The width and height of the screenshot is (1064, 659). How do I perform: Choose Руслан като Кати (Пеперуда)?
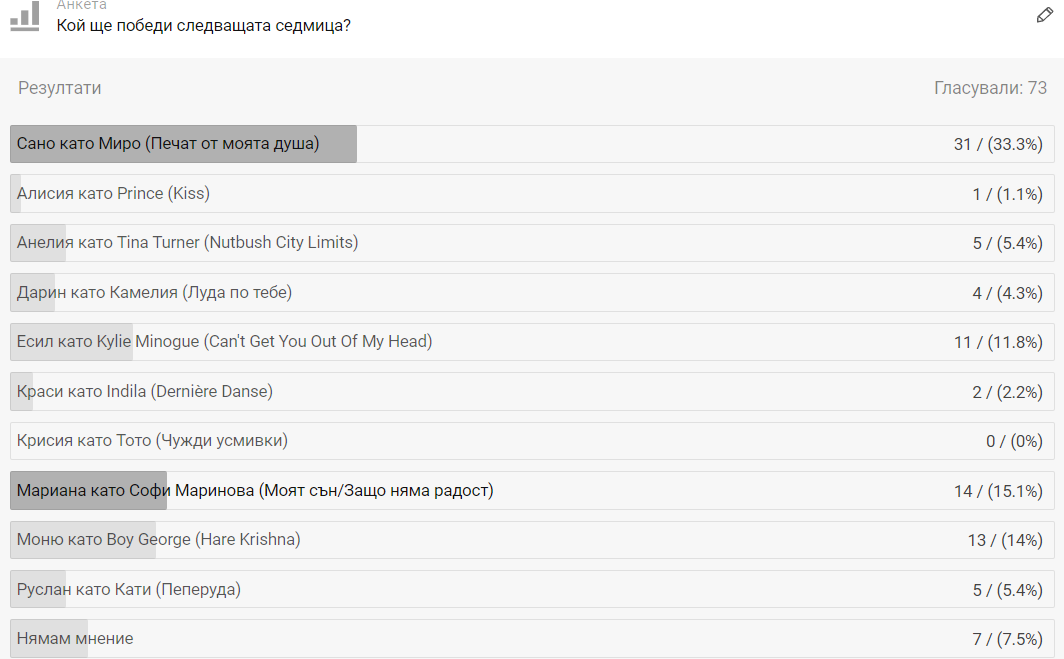(532, 590)
